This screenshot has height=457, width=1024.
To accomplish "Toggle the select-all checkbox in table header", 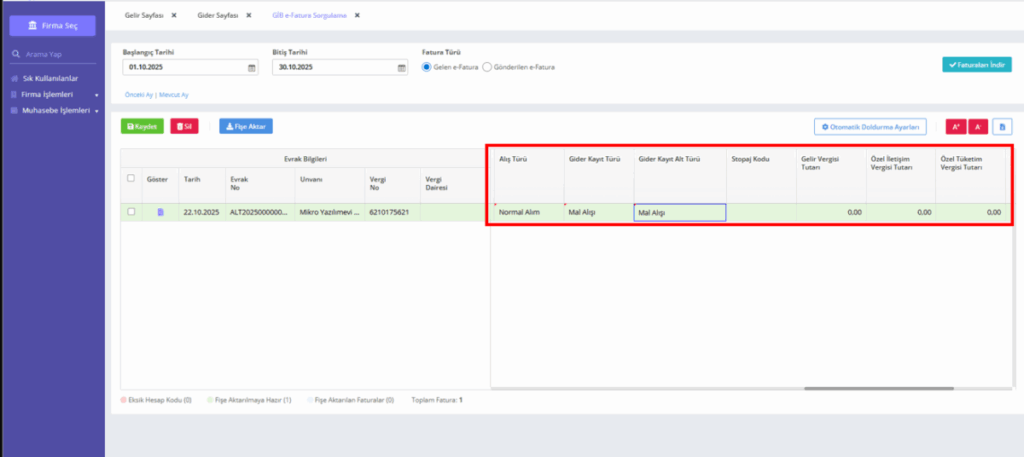I will pos(131,178).
